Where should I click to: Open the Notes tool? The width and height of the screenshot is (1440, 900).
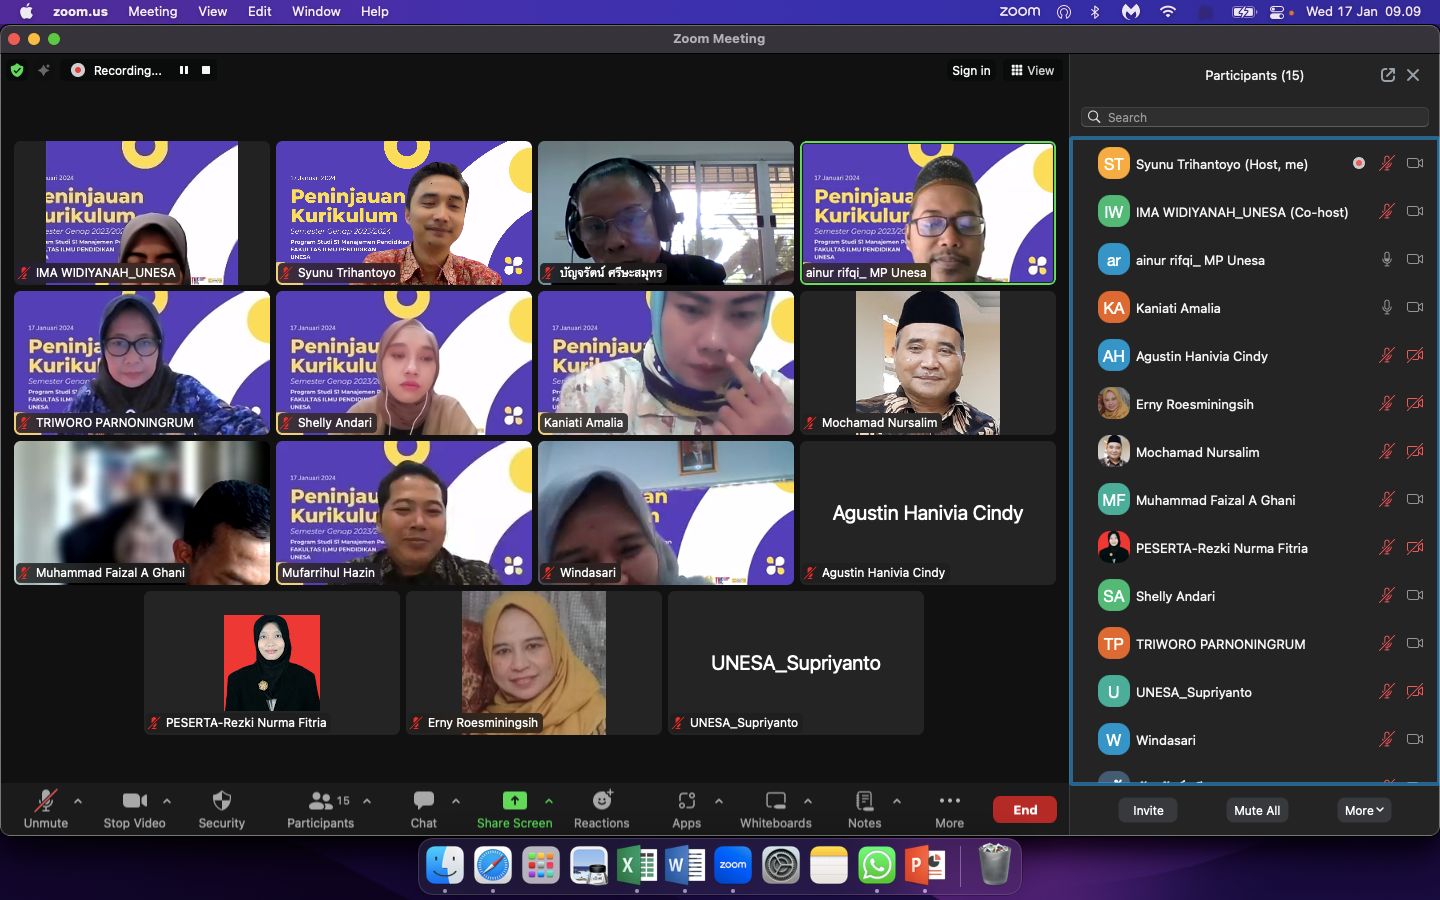864,809
